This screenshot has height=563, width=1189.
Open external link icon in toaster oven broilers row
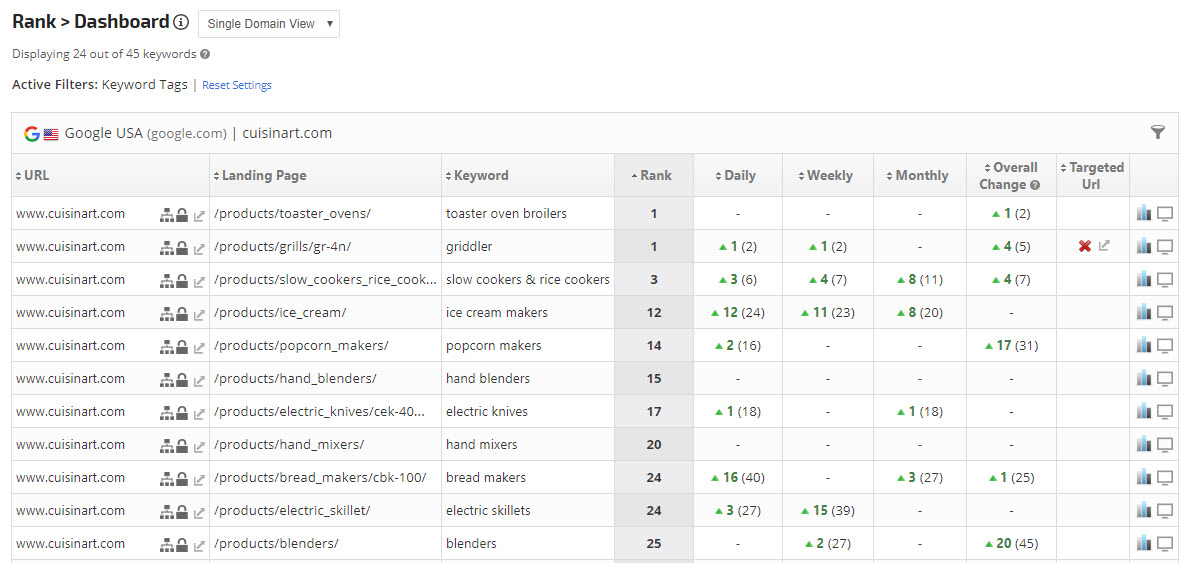[x=199, y=215]
